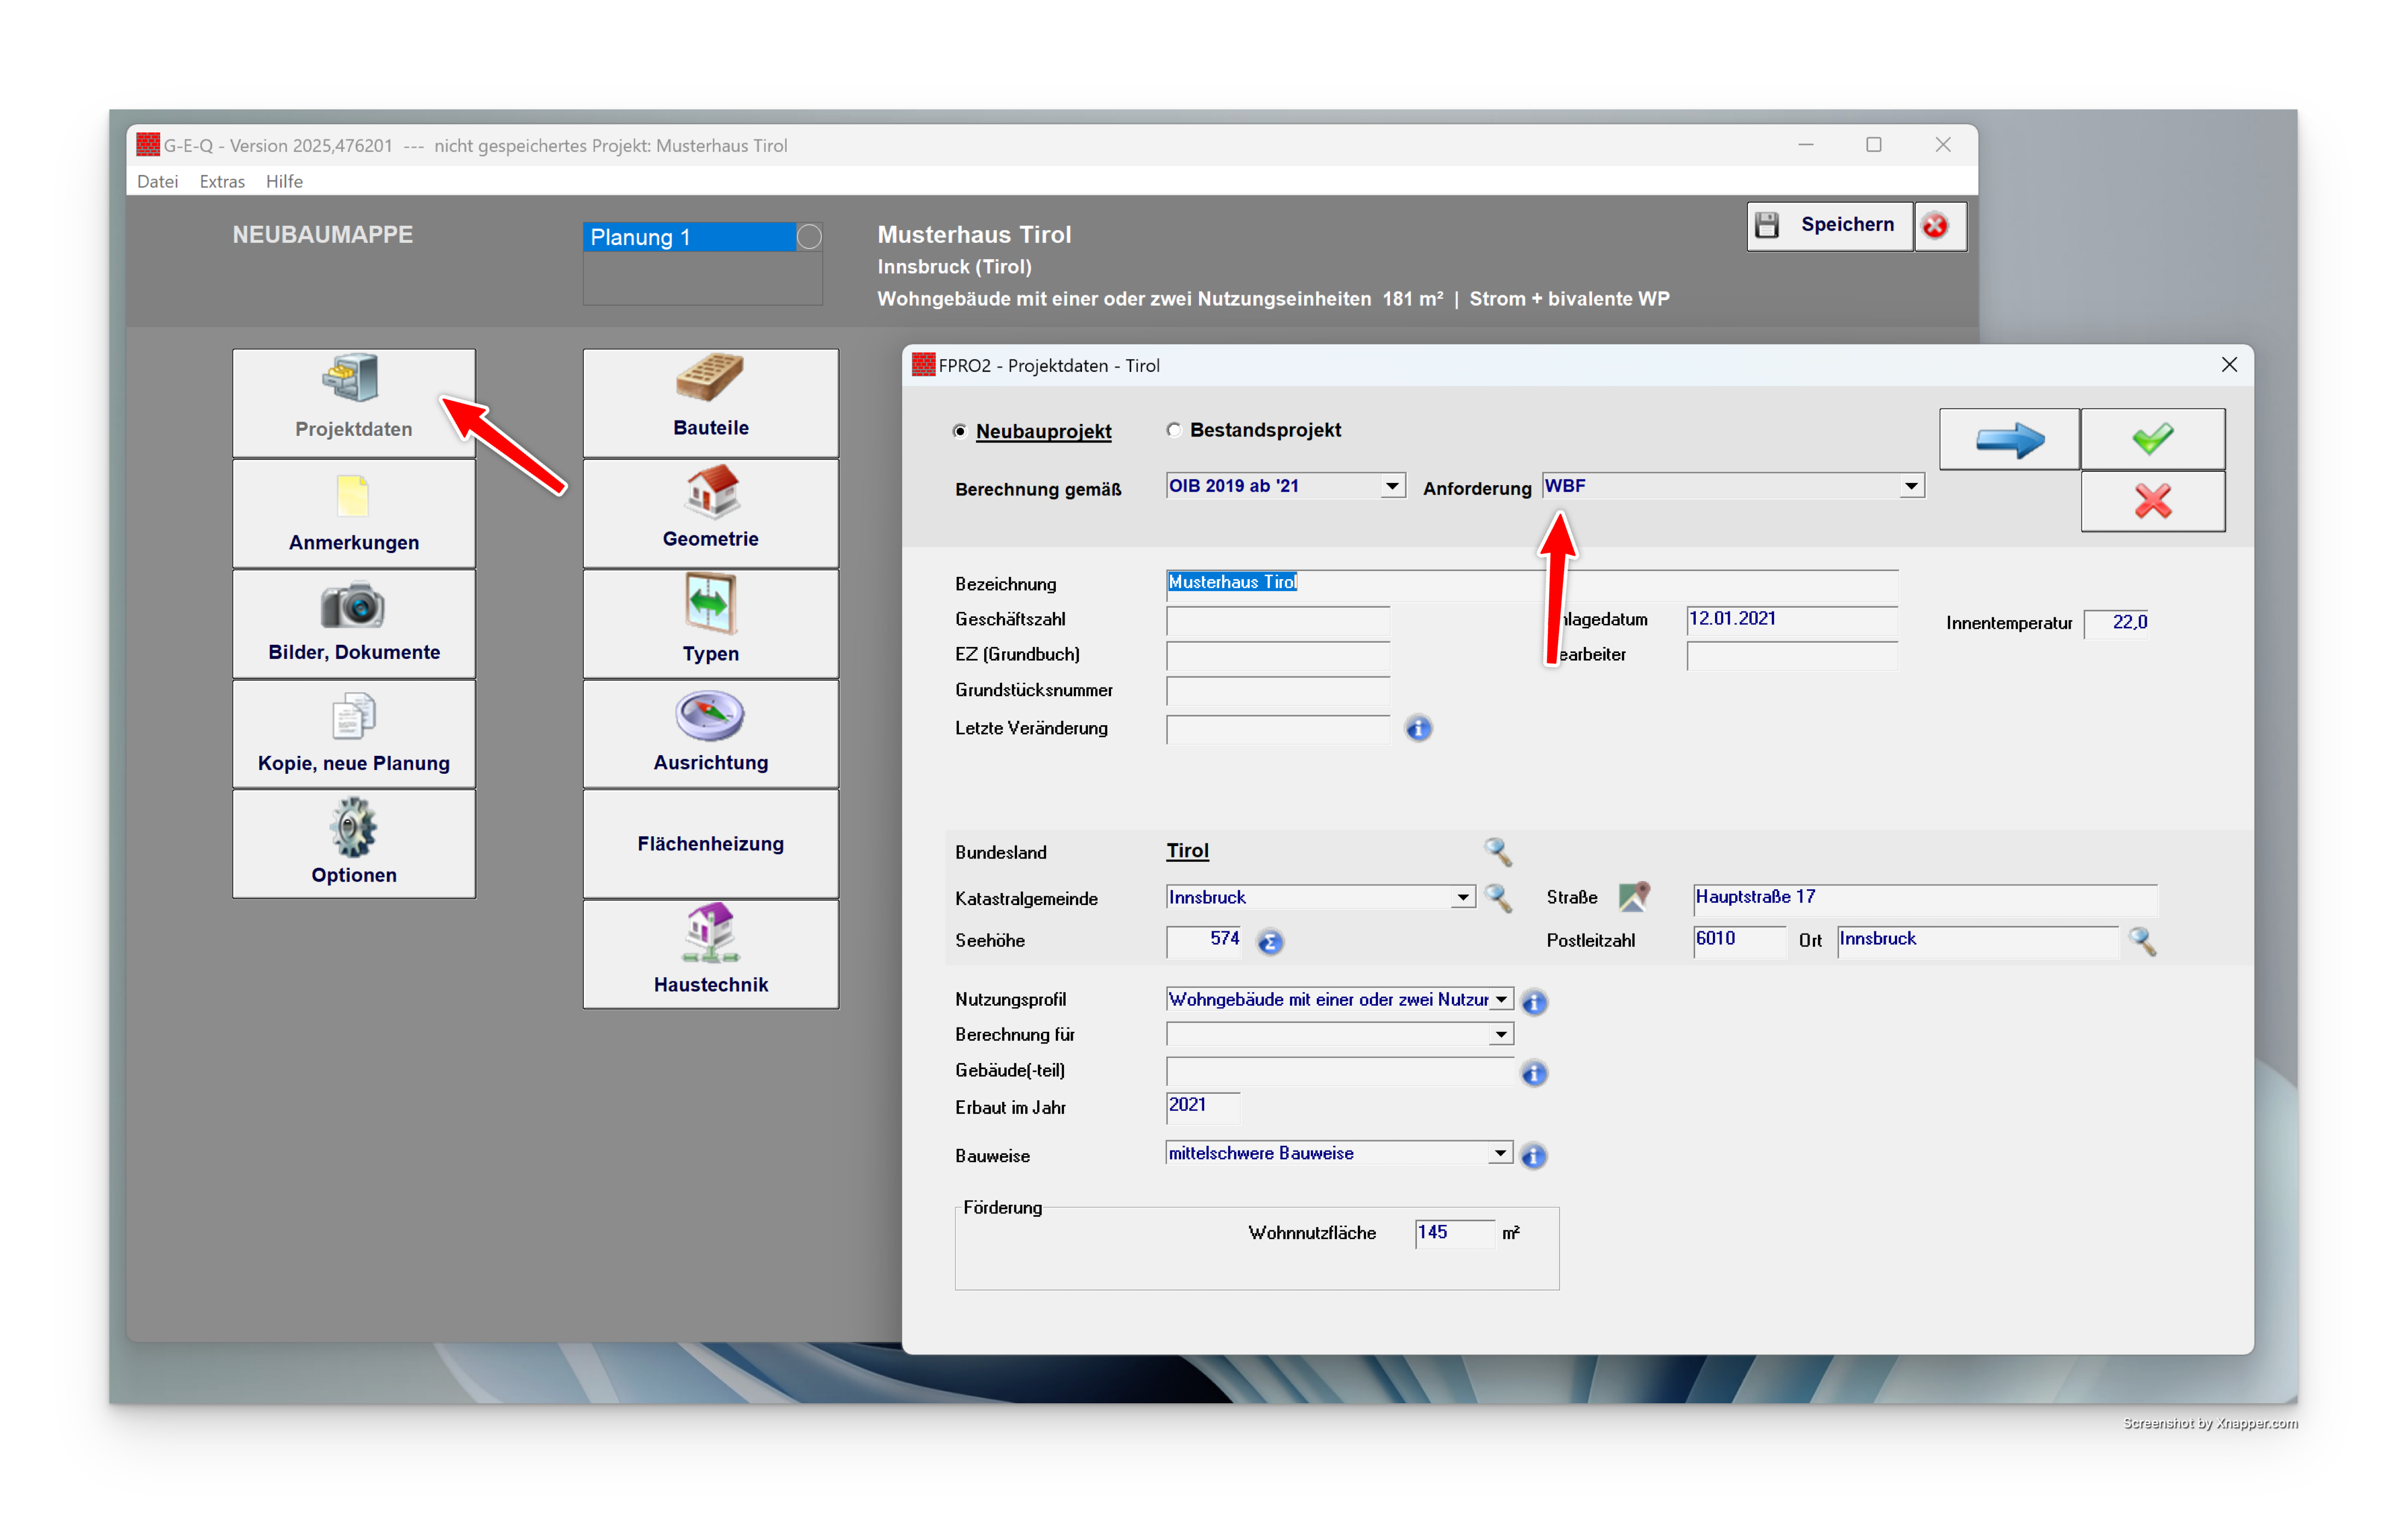Click the Gebäude(-teil) input field
Screen dimensions: 2407x1540
coord(1339,1071)
